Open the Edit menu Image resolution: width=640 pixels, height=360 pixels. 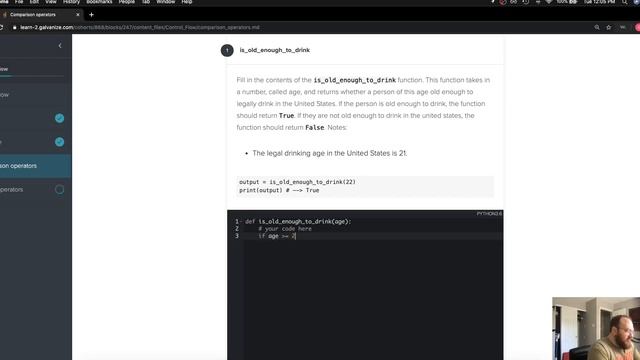[34, 2]
